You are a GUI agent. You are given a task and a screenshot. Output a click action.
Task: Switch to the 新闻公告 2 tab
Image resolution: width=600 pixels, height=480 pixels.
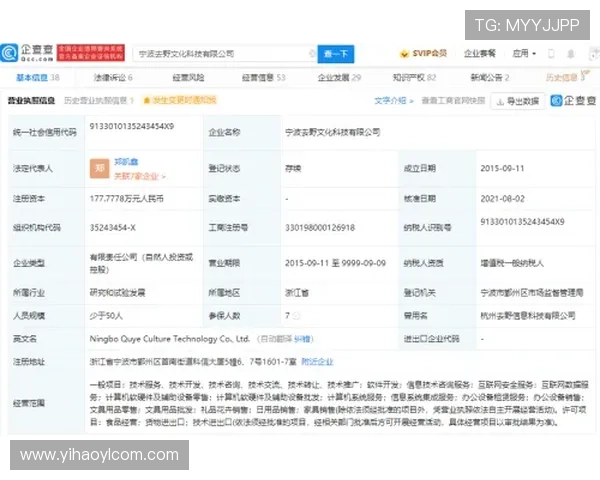490,78
